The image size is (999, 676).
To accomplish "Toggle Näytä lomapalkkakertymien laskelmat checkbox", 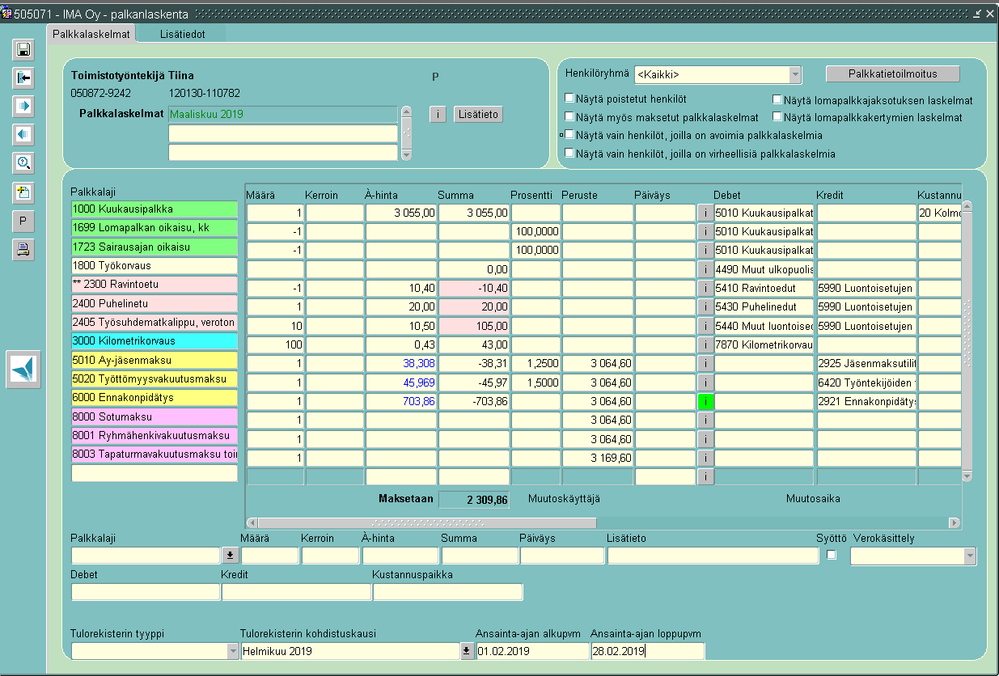I will 777,117.
